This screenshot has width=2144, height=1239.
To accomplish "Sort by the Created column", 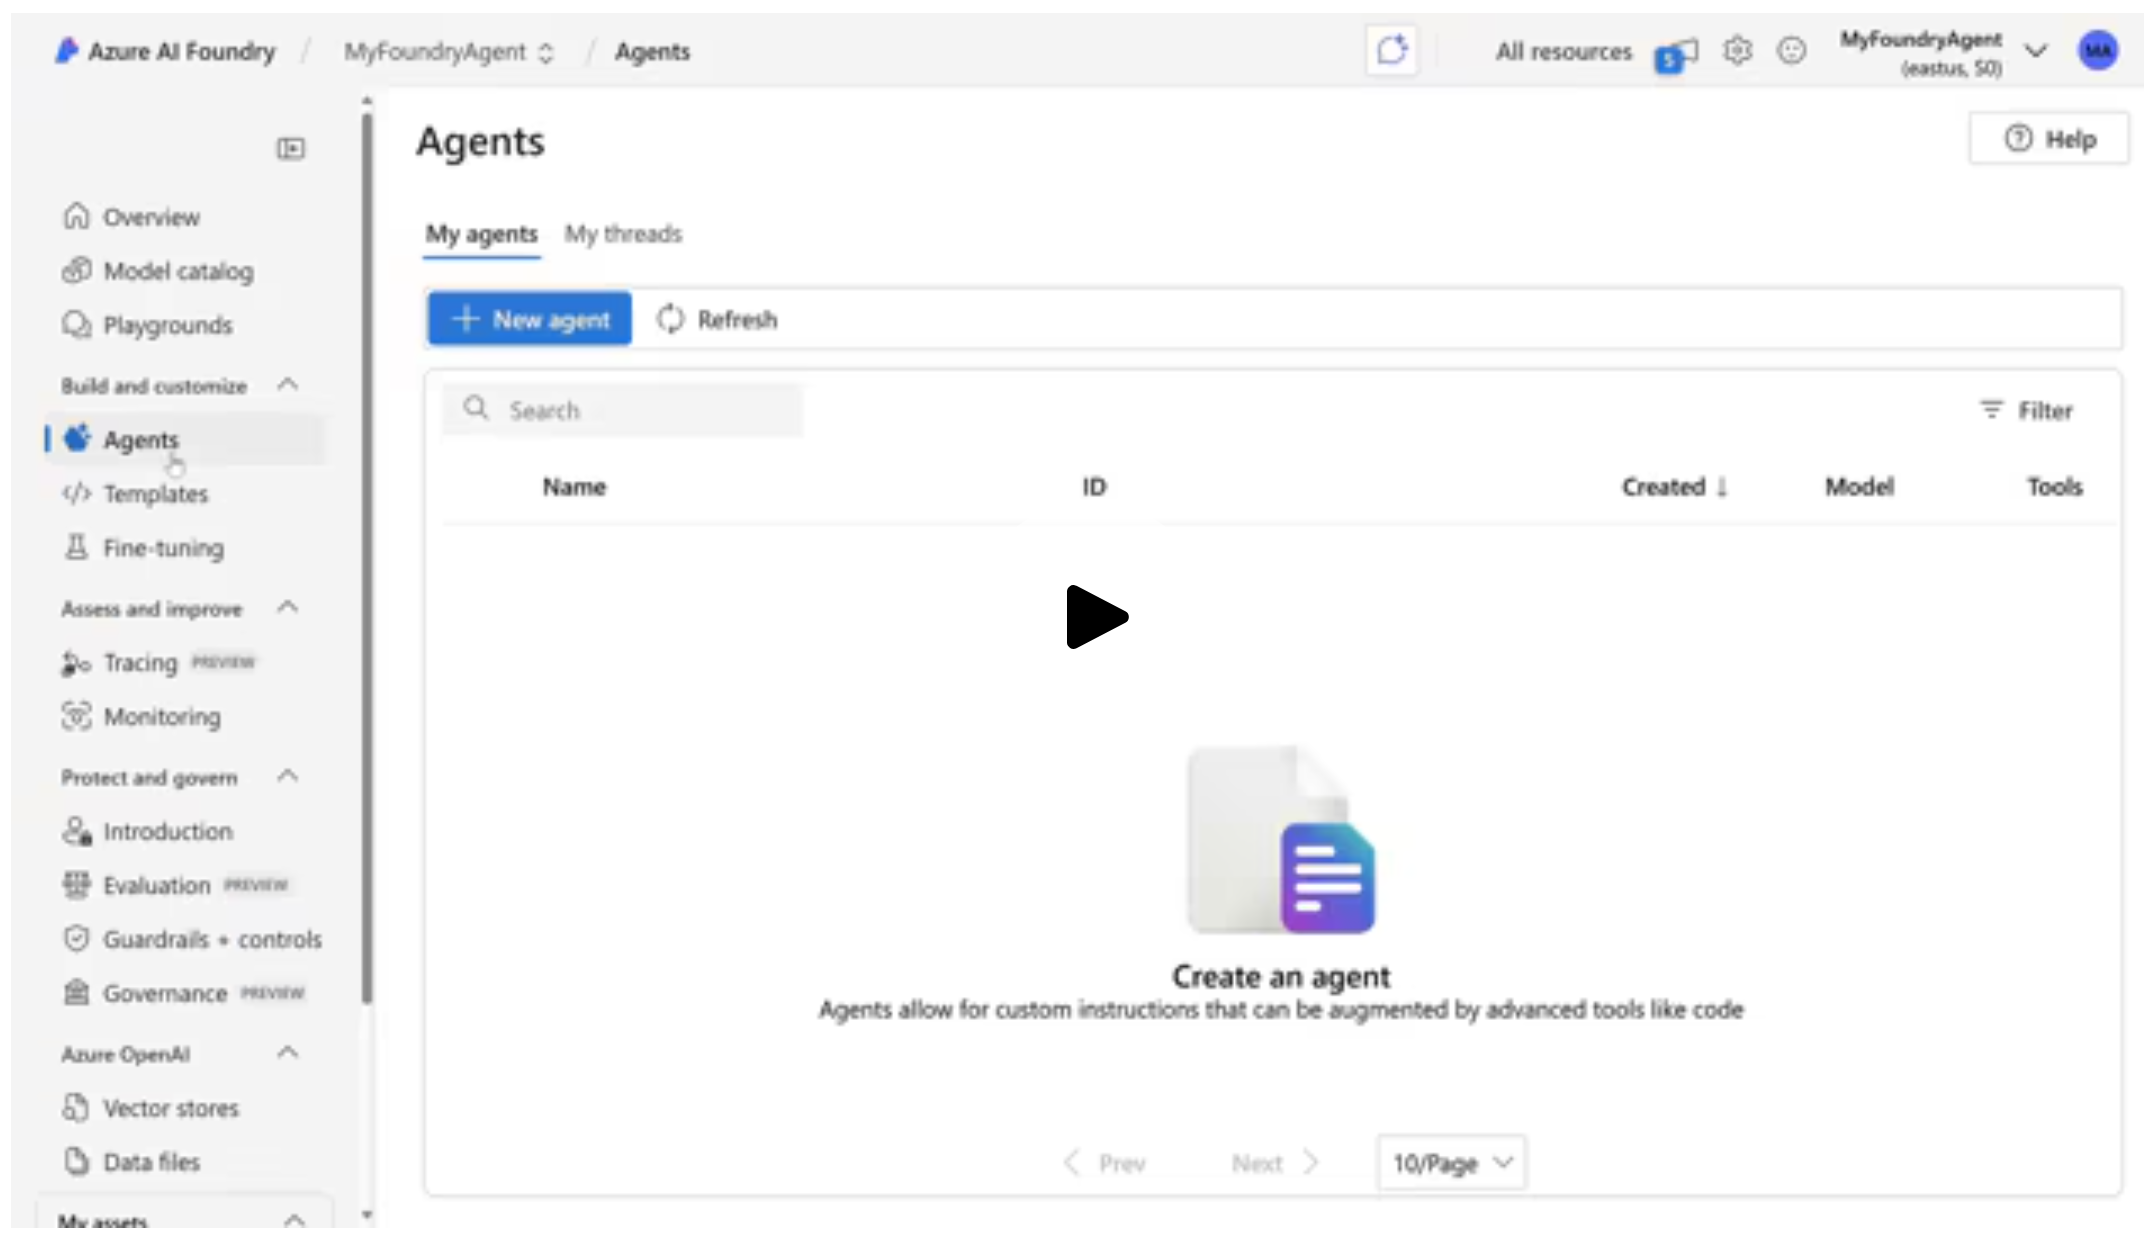I will tap(1674, 487).
